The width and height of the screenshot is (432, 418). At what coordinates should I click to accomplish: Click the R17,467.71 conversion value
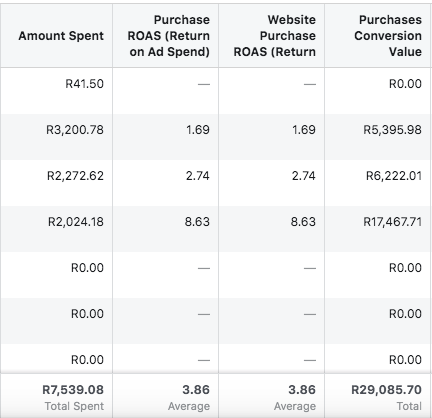click(393, 222)
